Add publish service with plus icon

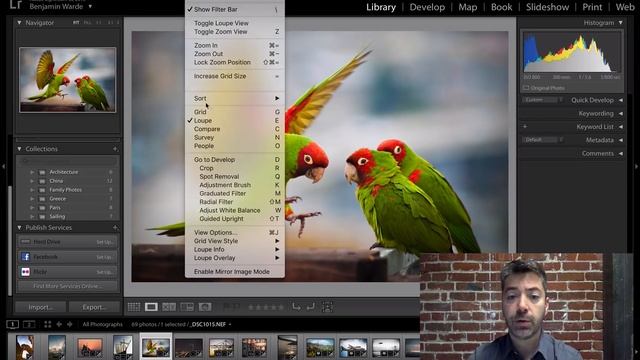115,227
